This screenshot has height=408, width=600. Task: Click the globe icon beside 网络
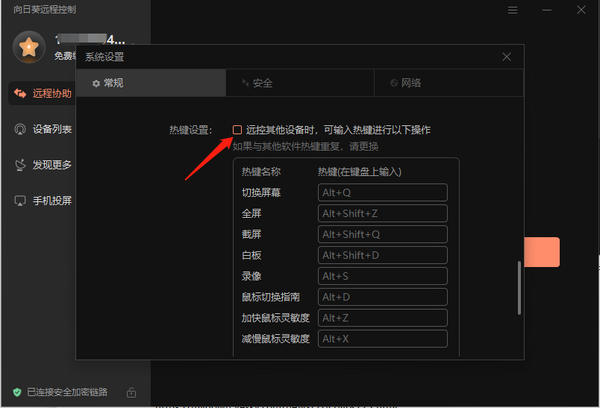click(x=394, y=83)
